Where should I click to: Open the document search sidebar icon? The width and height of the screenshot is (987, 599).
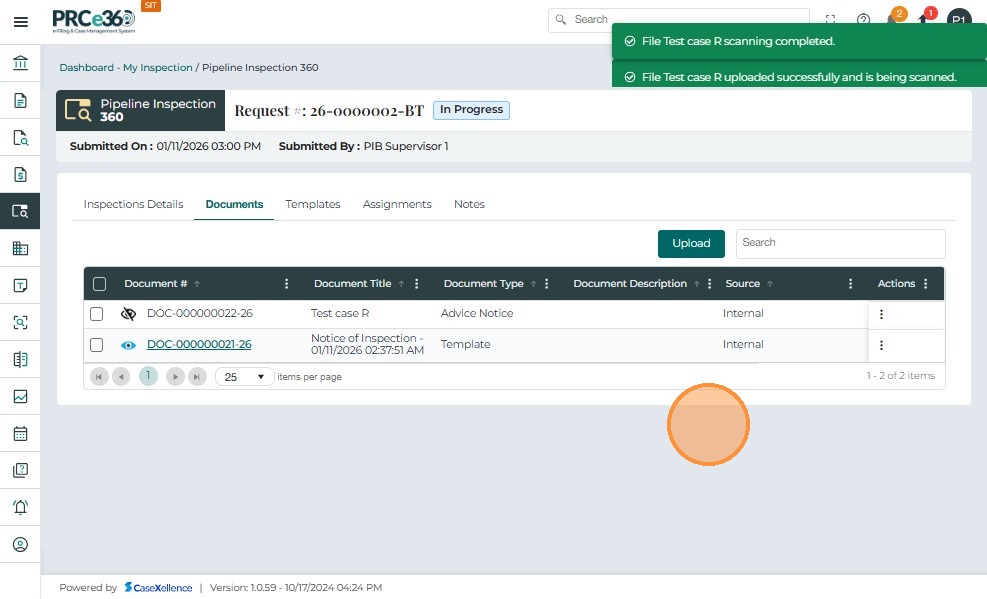point(20,137)
